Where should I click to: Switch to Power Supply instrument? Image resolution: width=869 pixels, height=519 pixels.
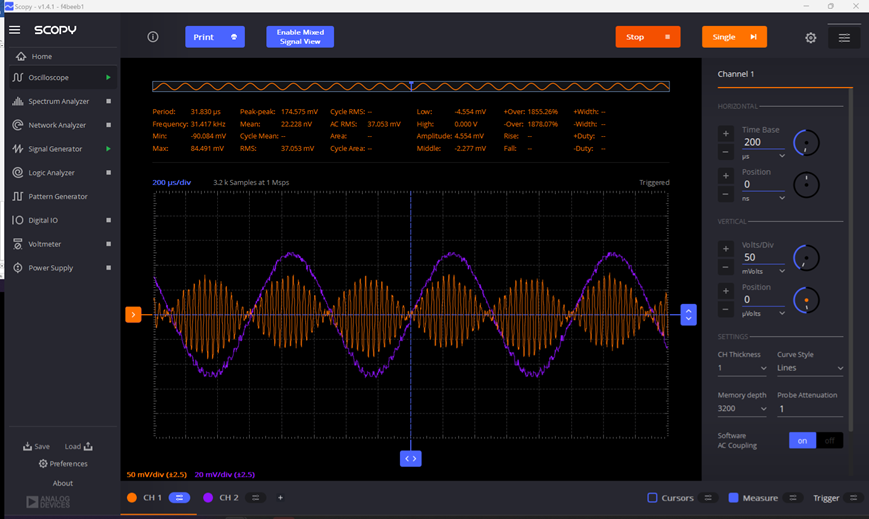[50, 268]
